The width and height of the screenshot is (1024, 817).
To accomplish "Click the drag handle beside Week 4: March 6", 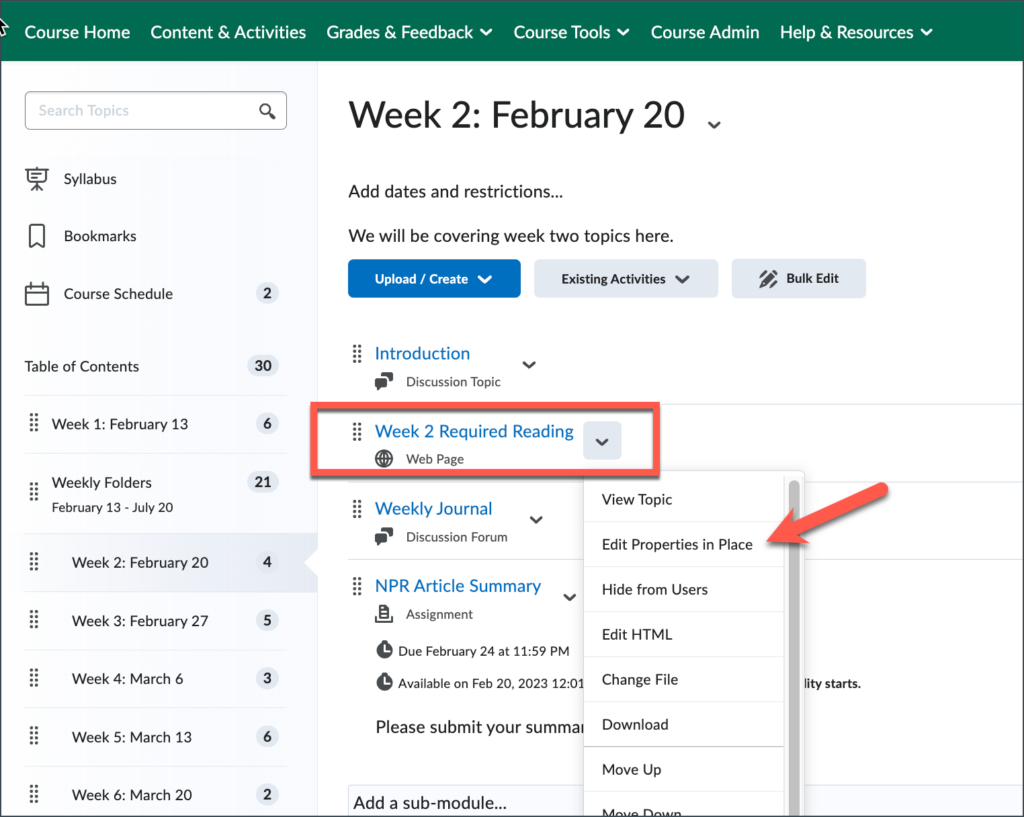I will pyautogui.click(x=34, y=678).
